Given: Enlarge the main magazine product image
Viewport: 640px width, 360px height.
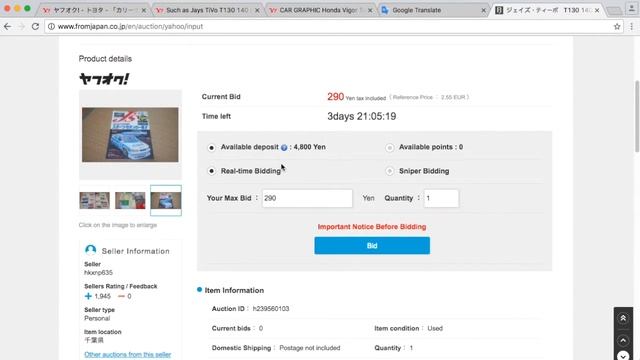Looking at the screenshot, I should click(130, 135).
